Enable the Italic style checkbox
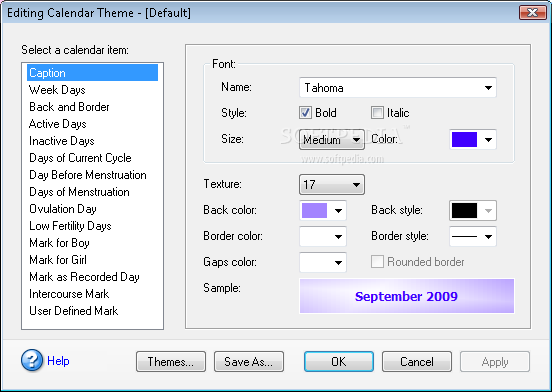The height and width of the screenshot is (392, 552). click(x=377, y=113)
